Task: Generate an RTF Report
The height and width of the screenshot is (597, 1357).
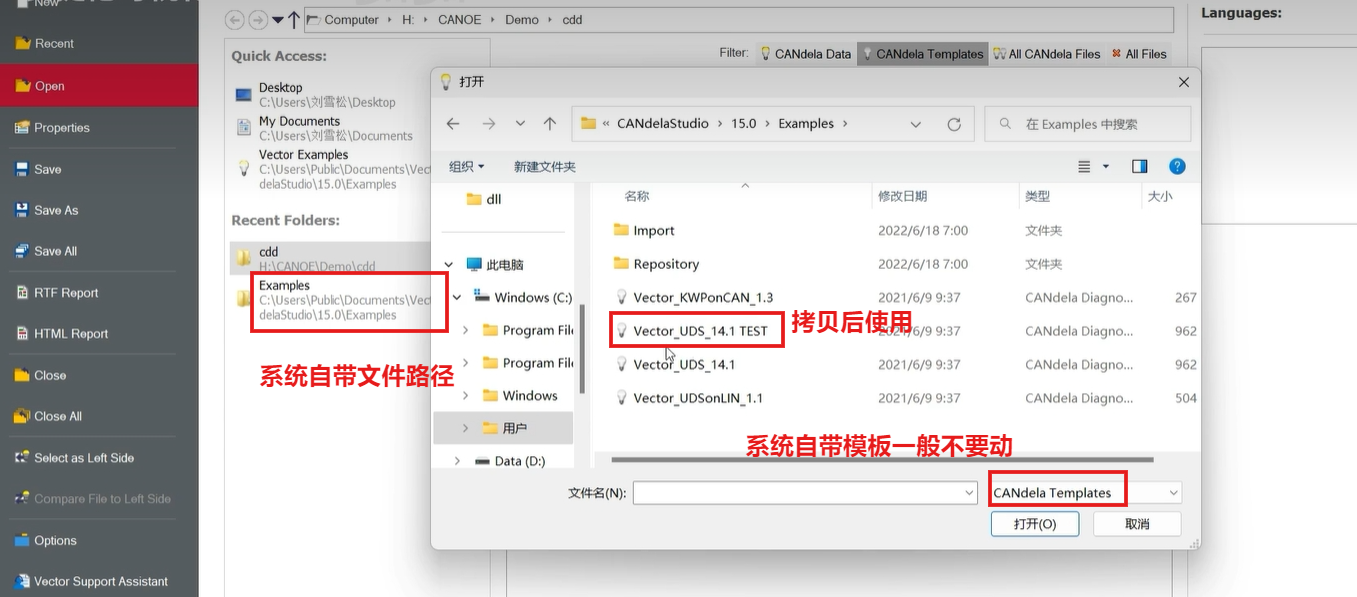Action: coord(66,293)
